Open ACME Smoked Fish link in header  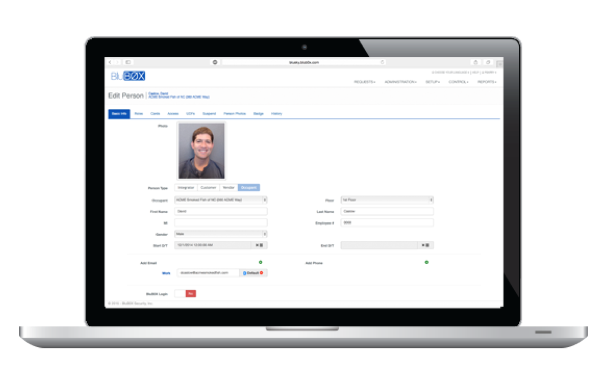click(x=179, y=97)
